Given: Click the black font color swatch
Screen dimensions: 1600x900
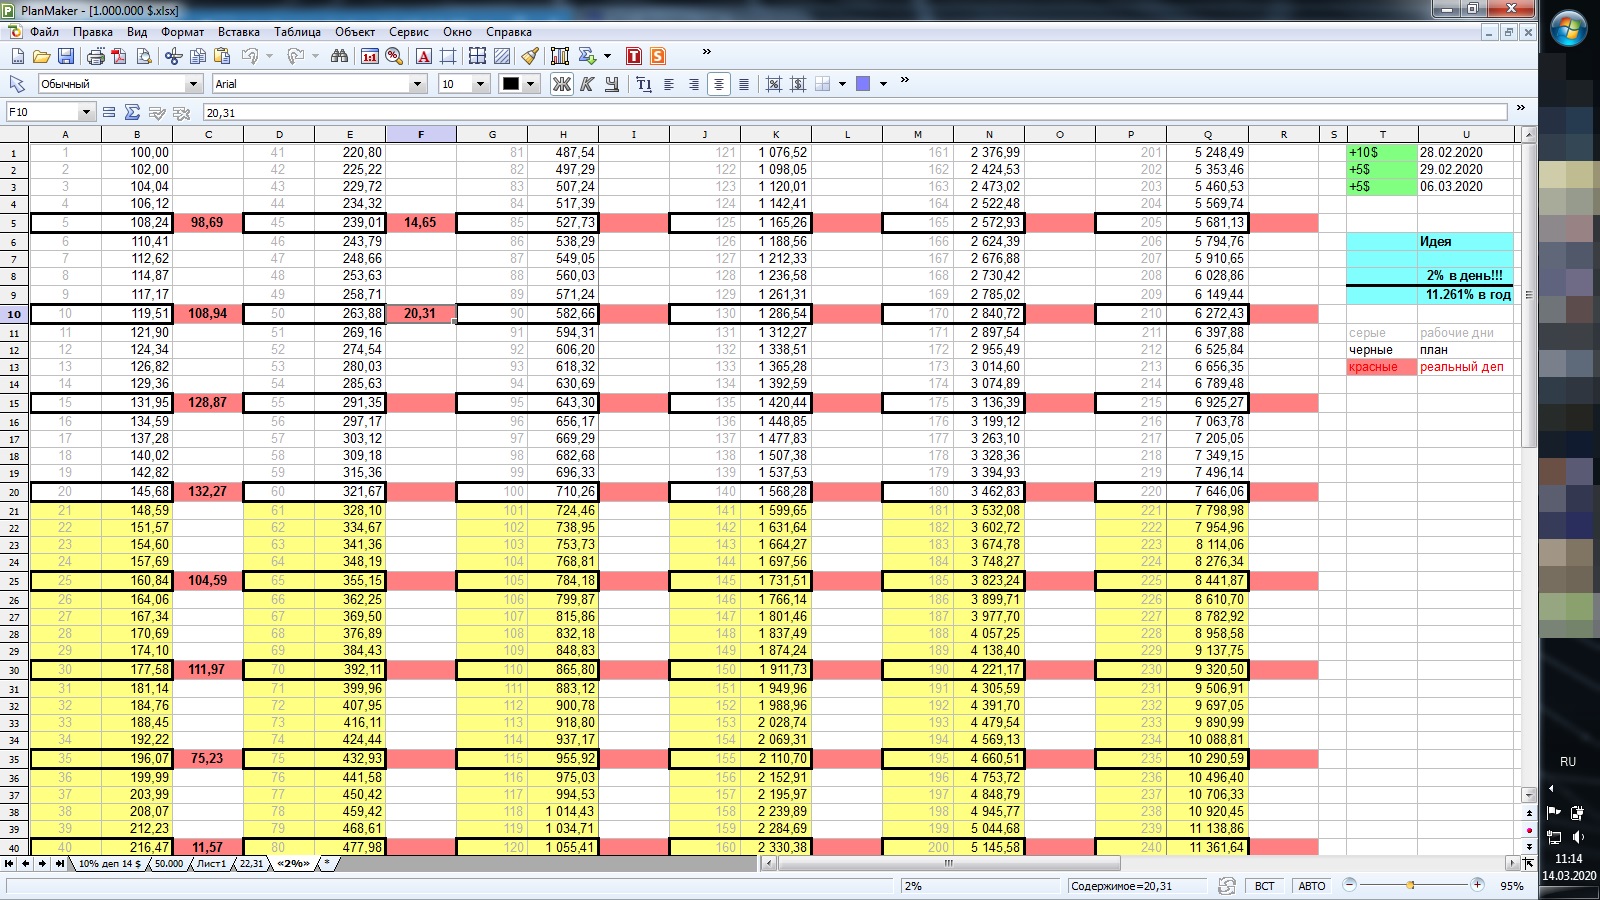Looking at the screenshot, I should coord(511,84).
